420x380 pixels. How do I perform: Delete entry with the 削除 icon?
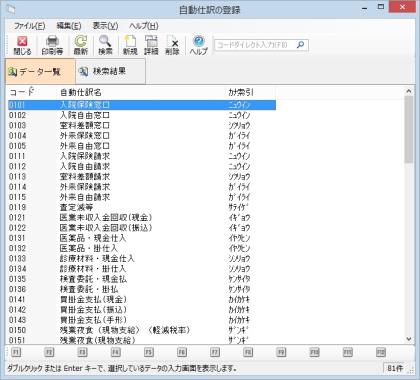point(172,45)
